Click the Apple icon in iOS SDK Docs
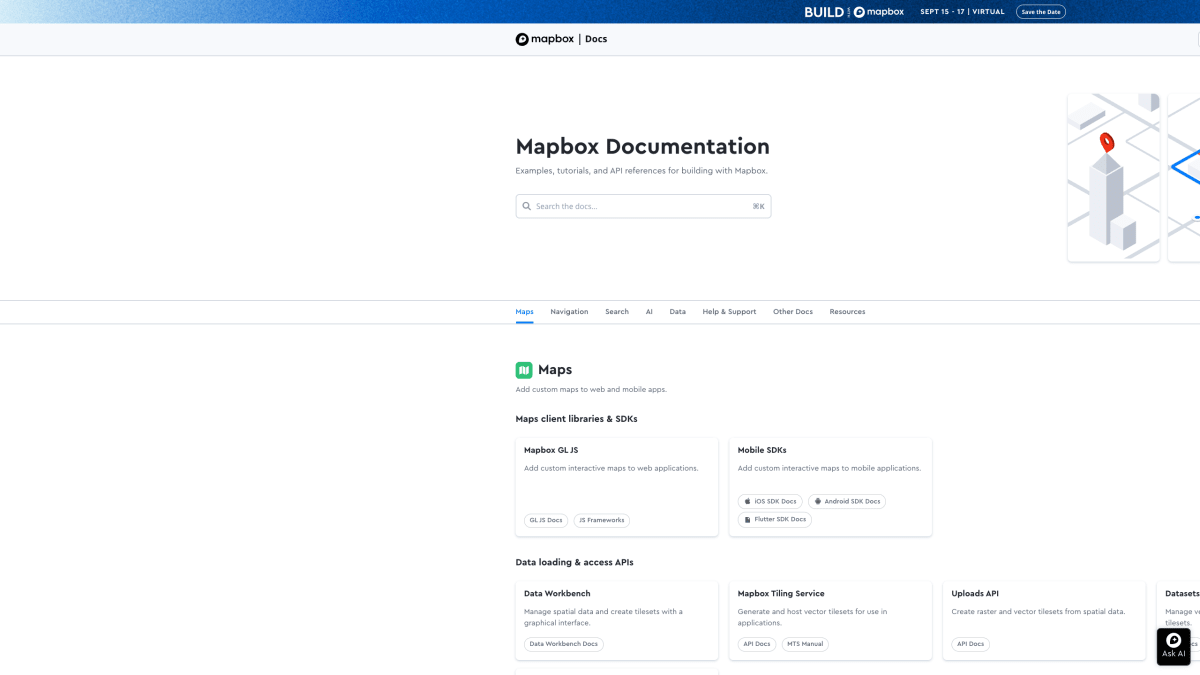Image resolution: width=1200 pixels, height=675 pixels. click(747, 501)
